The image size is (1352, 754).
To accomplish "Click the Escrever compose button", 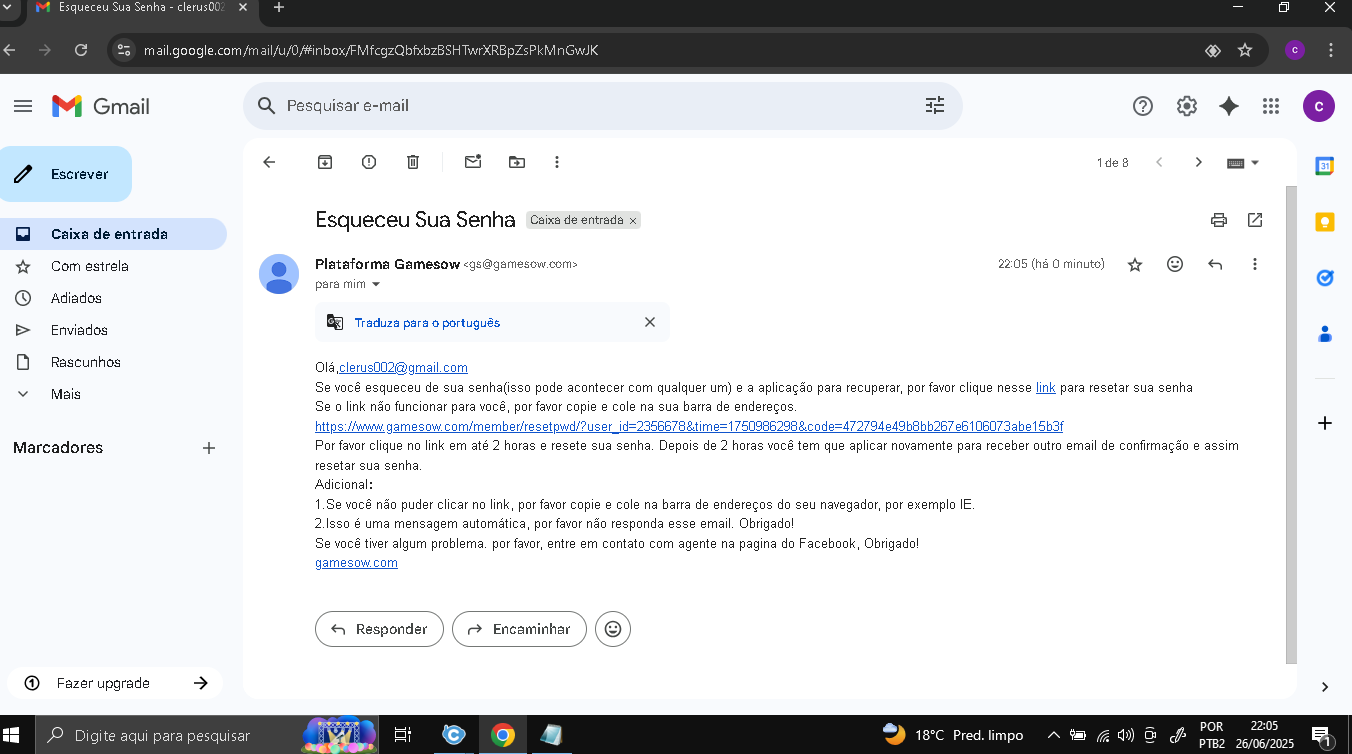I will tap(66, 174).
